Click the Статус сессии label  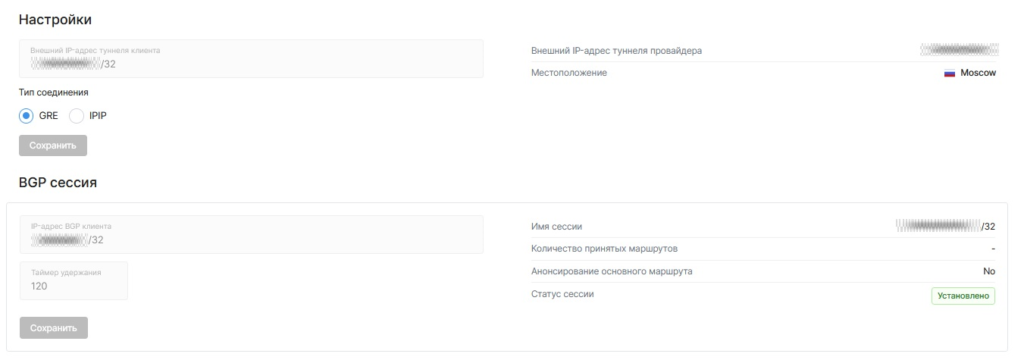[x=563, y=294]
